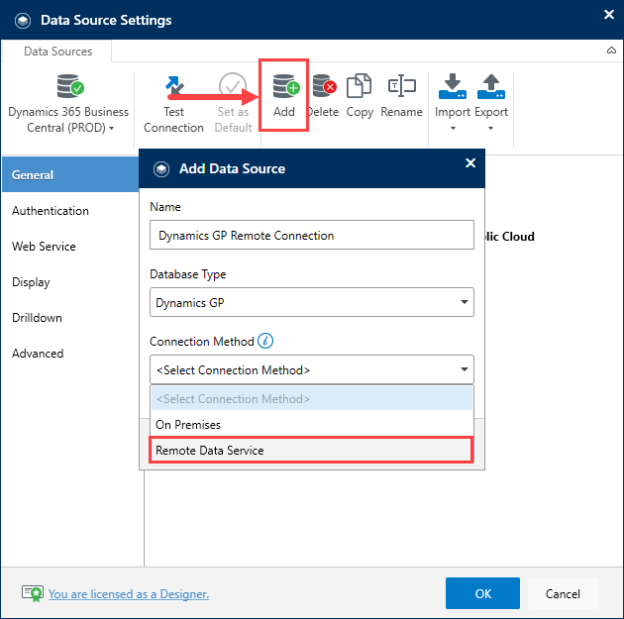Click the data source Name input field

pyautogui.click(x=312, y=235)
